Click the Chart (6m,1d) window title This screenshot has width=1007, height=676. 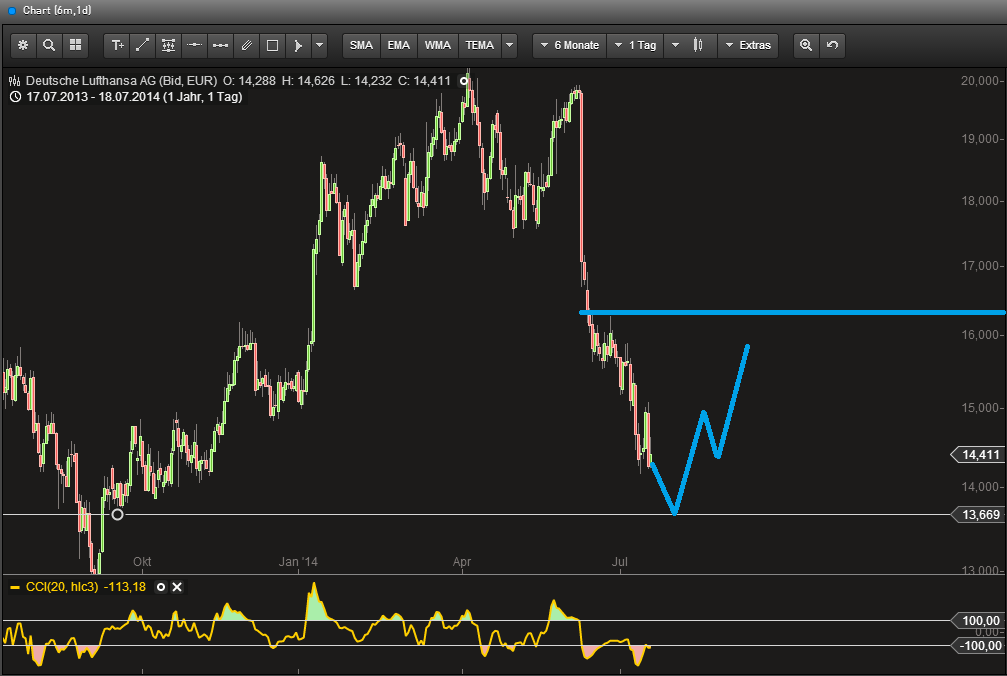point(57,10)
